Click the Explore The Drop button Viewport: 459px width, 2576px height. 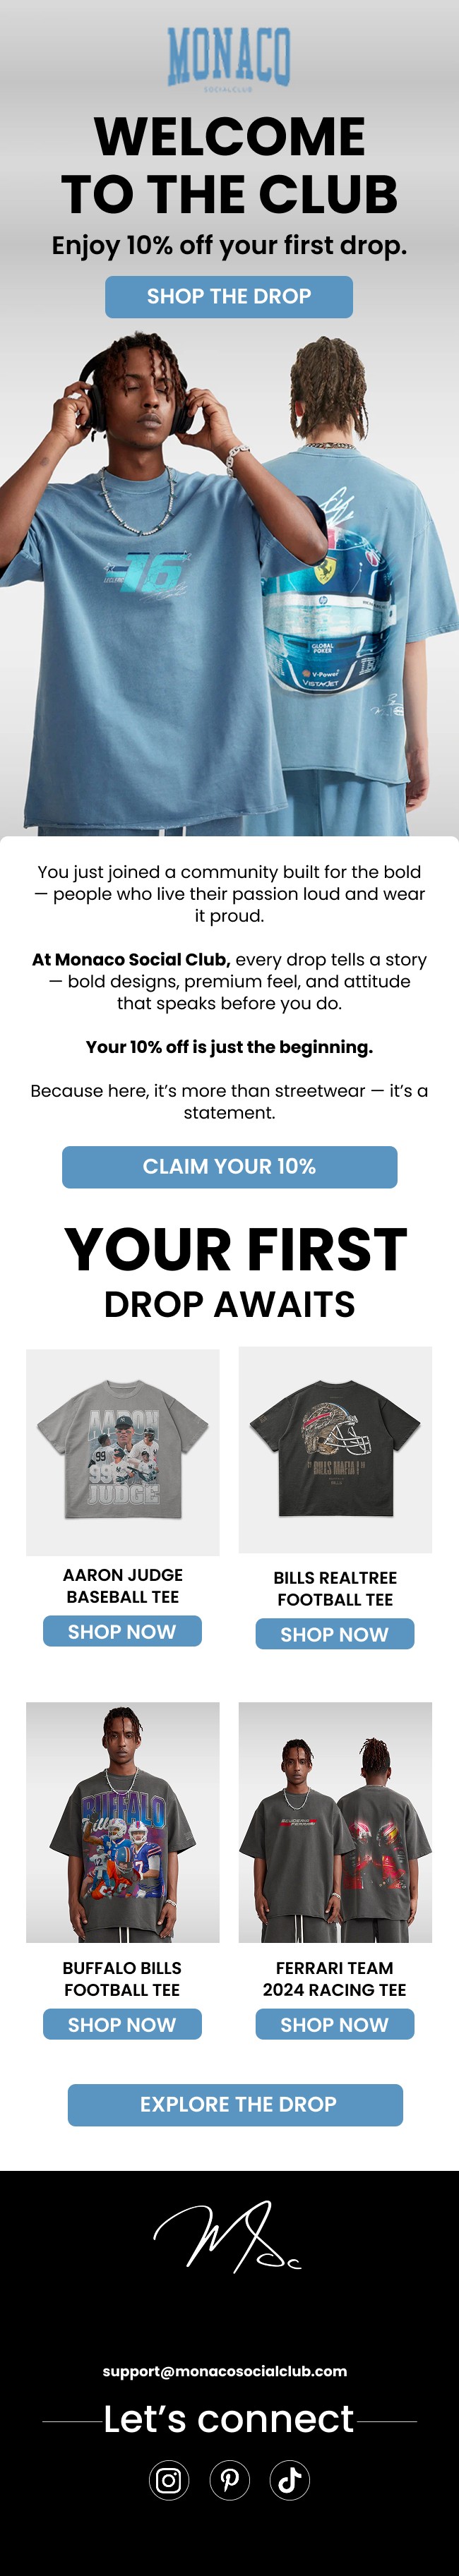click(235, 2105)
